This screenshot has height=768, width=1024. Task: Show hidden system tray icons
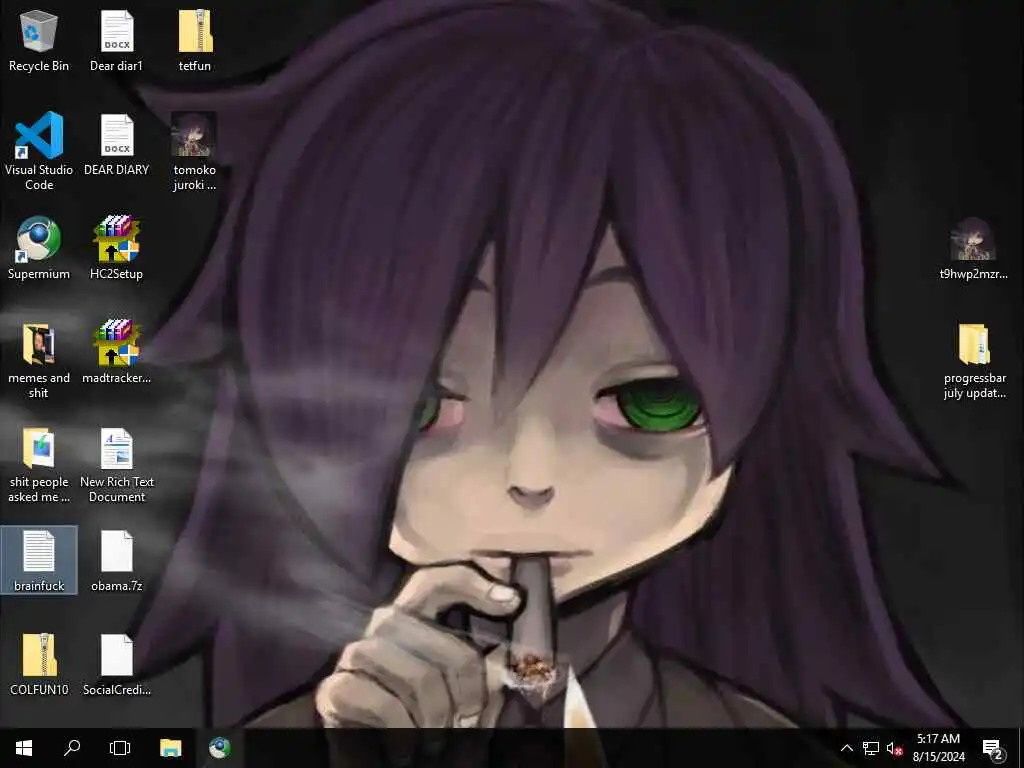pyautogui.click(x=846, y=748)
